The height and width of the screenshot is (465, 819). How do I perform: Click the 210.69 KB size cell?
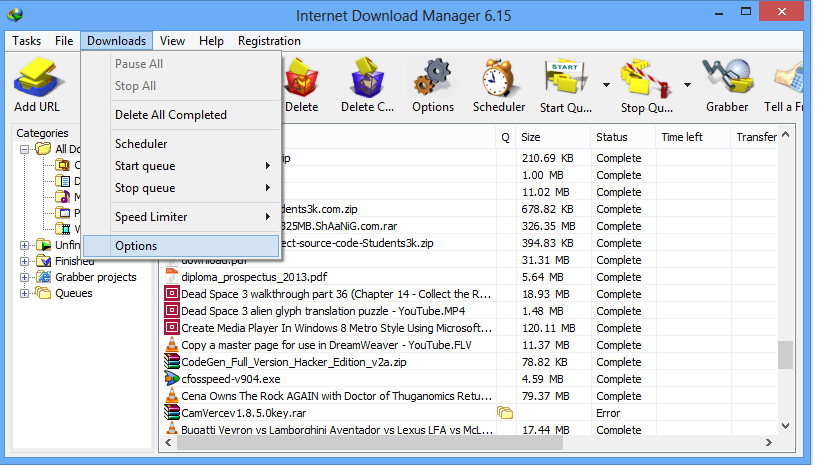[x=547, y=158]
